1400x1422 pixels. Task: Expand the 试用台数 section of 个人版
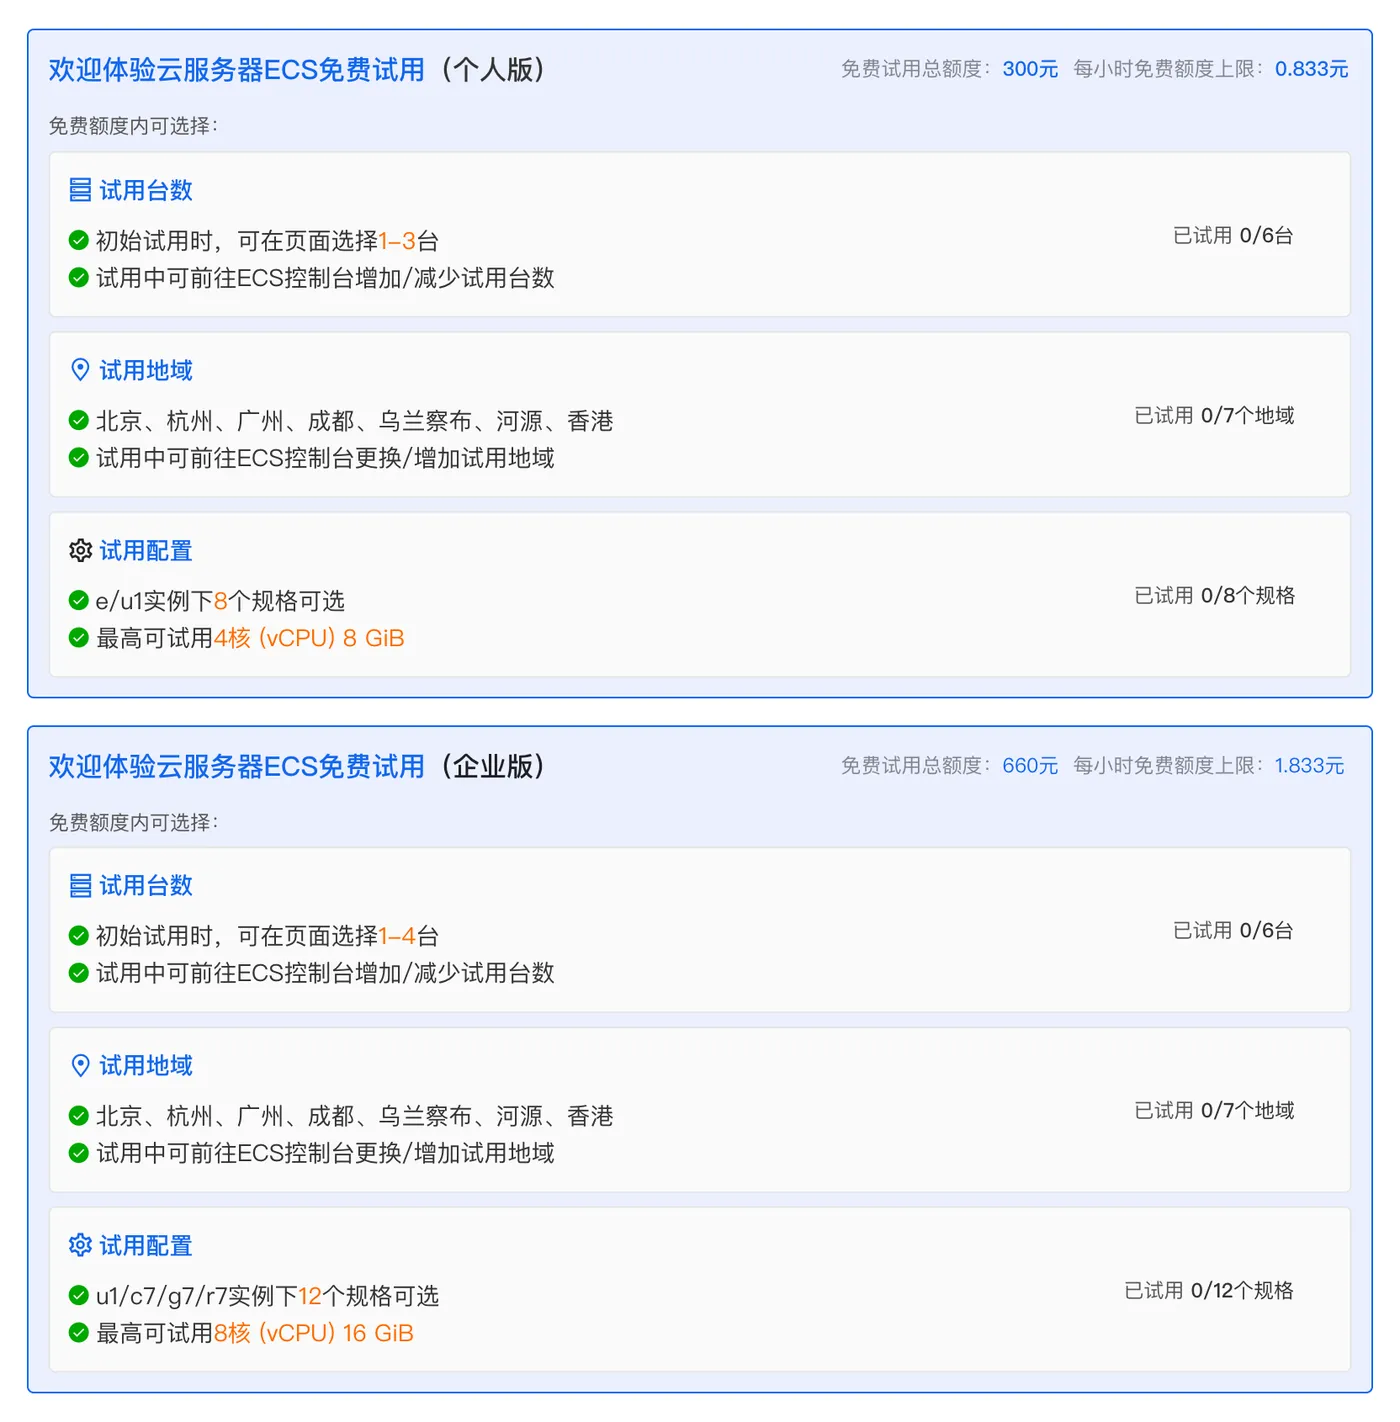click(x=145, y=190)
